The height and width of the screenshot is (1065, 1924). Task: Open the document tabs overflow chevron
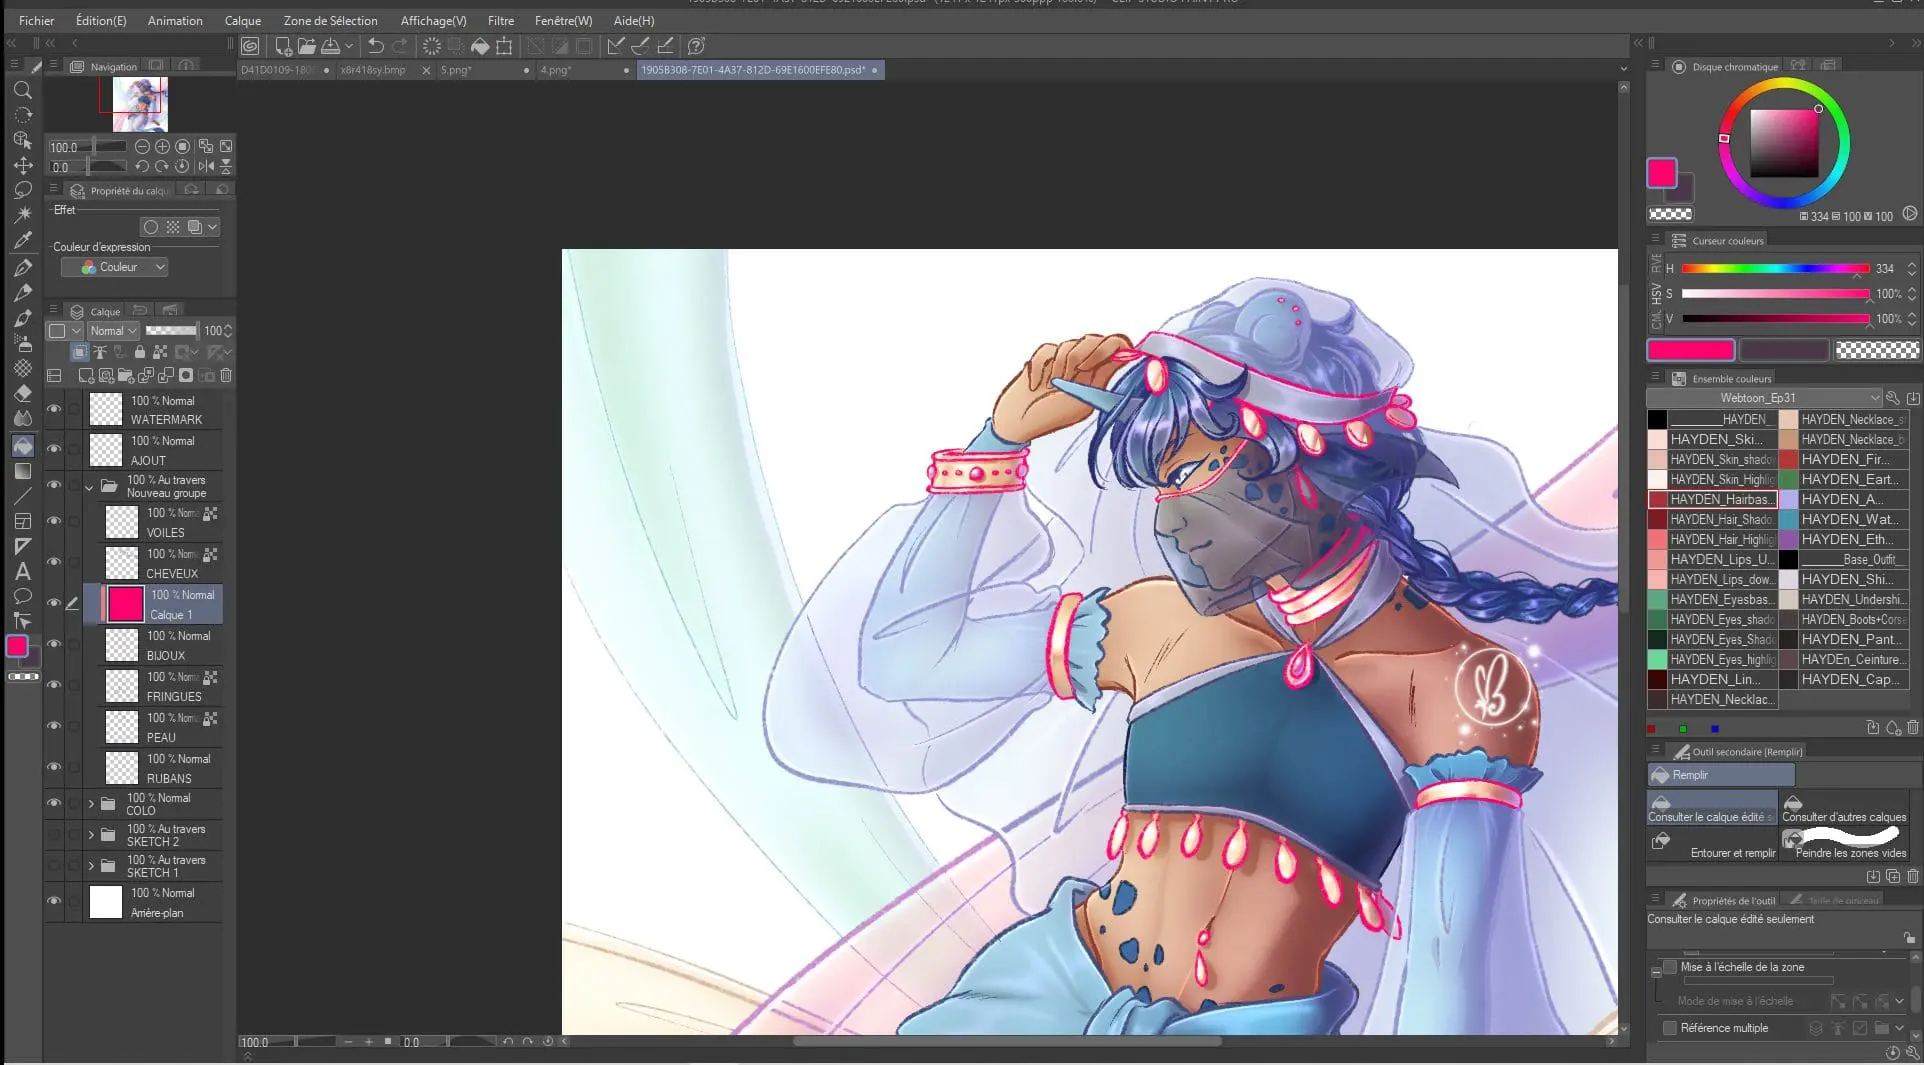pos(1623,70)
